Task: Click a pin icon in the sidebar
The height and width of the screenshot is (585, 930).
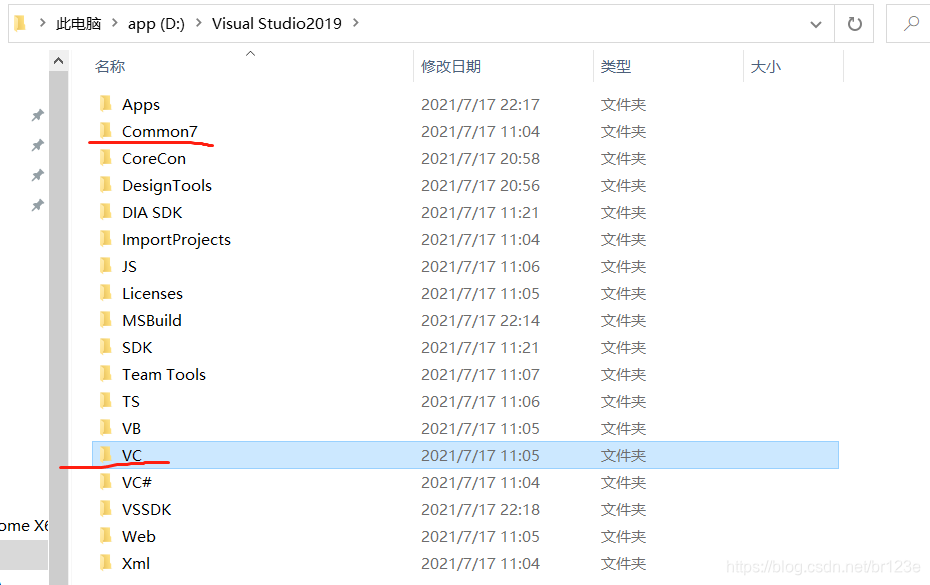Action: (37, 115)
